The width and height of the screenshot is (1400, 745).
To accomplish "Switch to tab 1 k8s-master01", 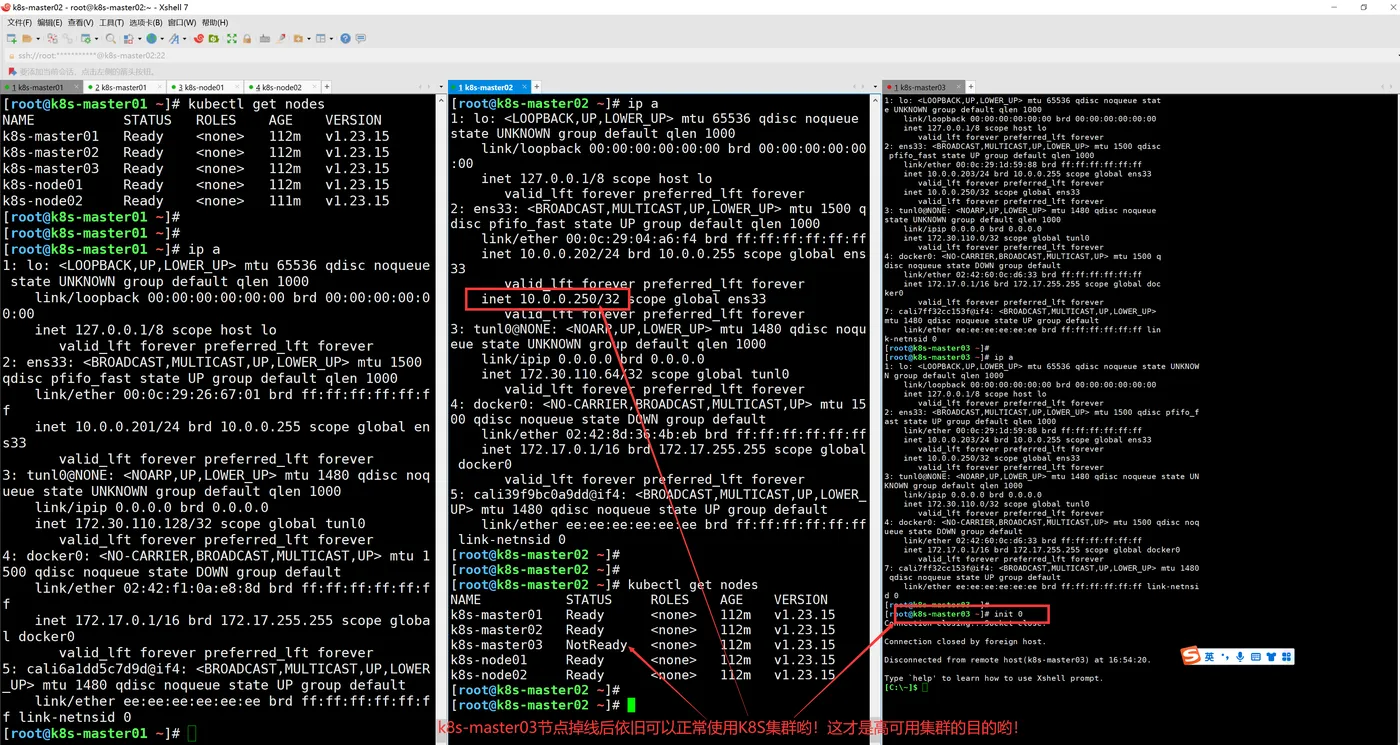I will [40, 87].
